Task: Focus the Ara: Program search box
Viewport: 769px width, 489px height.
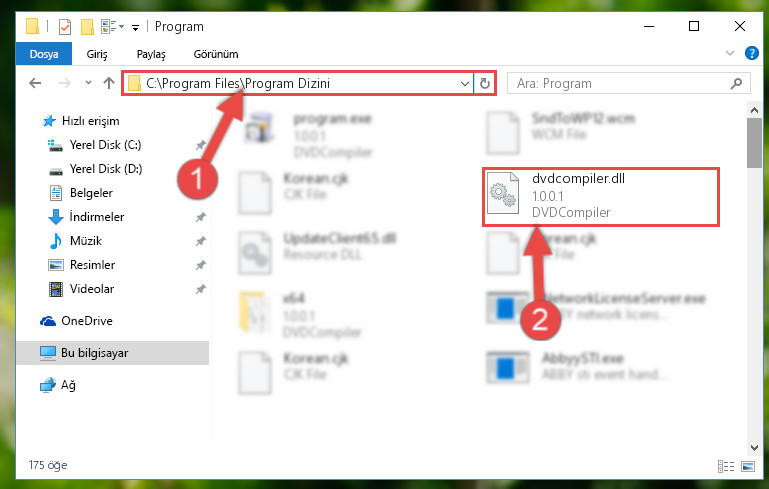Action: click(619, 83)
